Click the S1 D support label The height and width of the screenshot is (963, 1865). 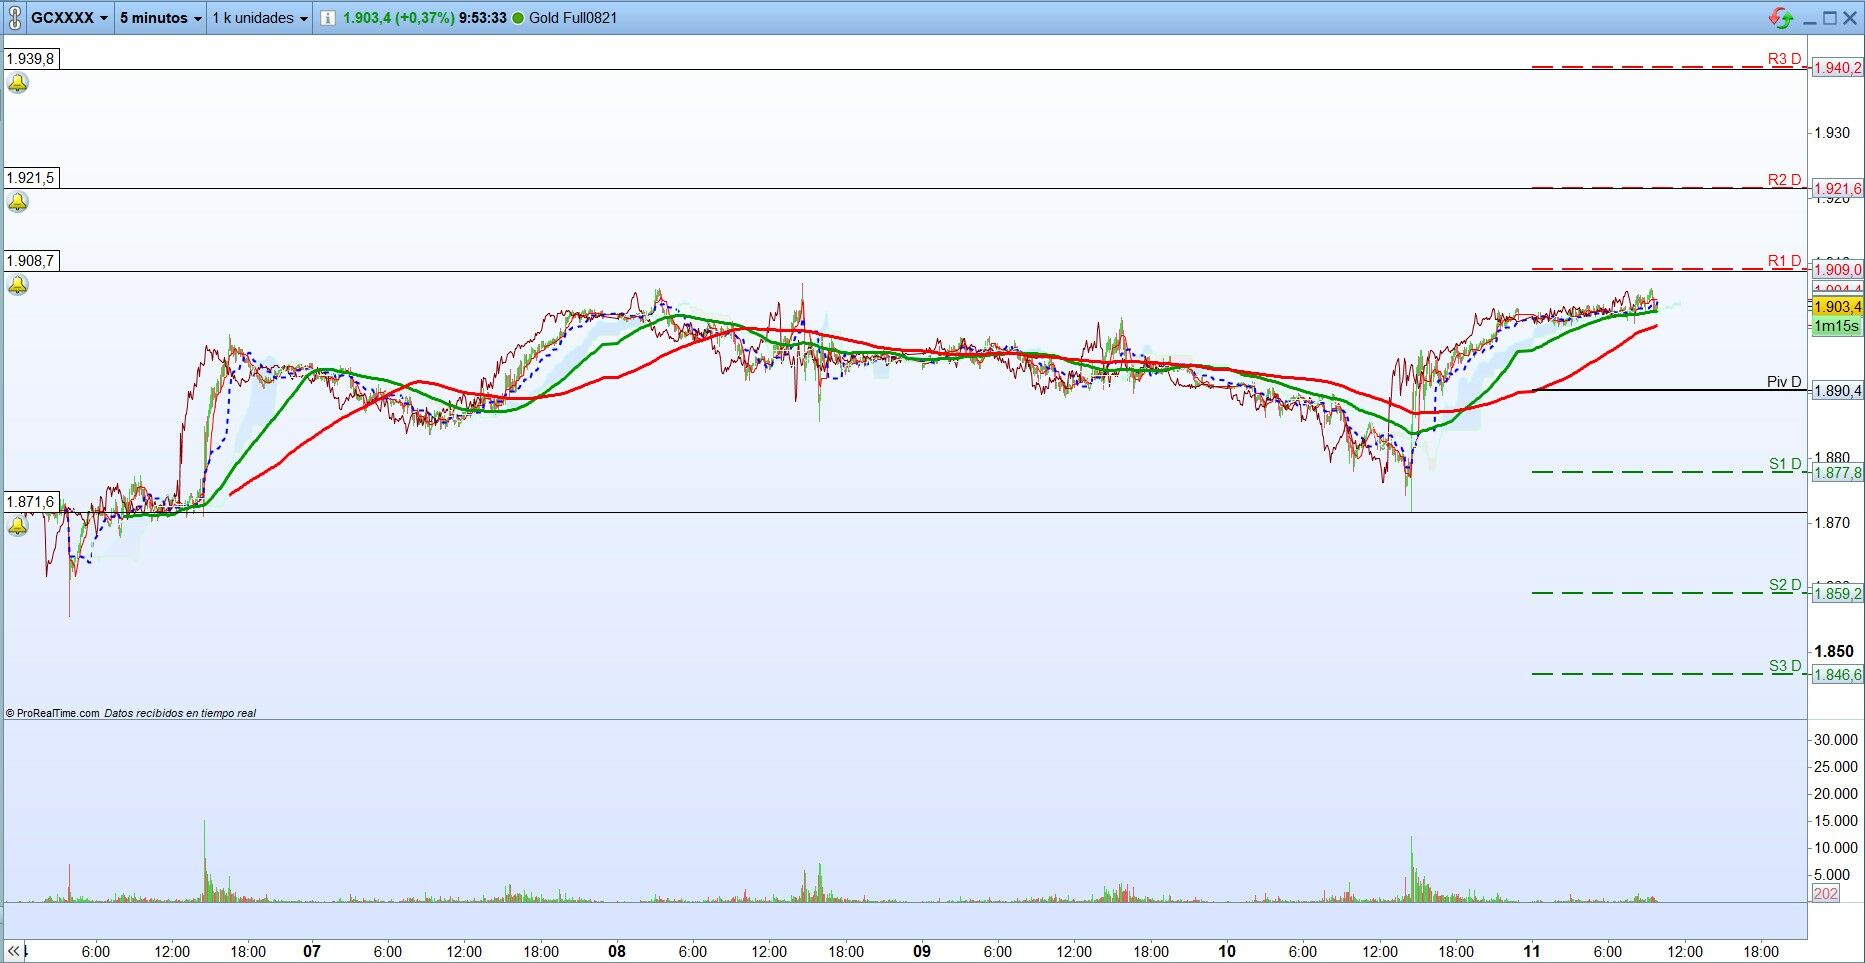coord(1785,464)
